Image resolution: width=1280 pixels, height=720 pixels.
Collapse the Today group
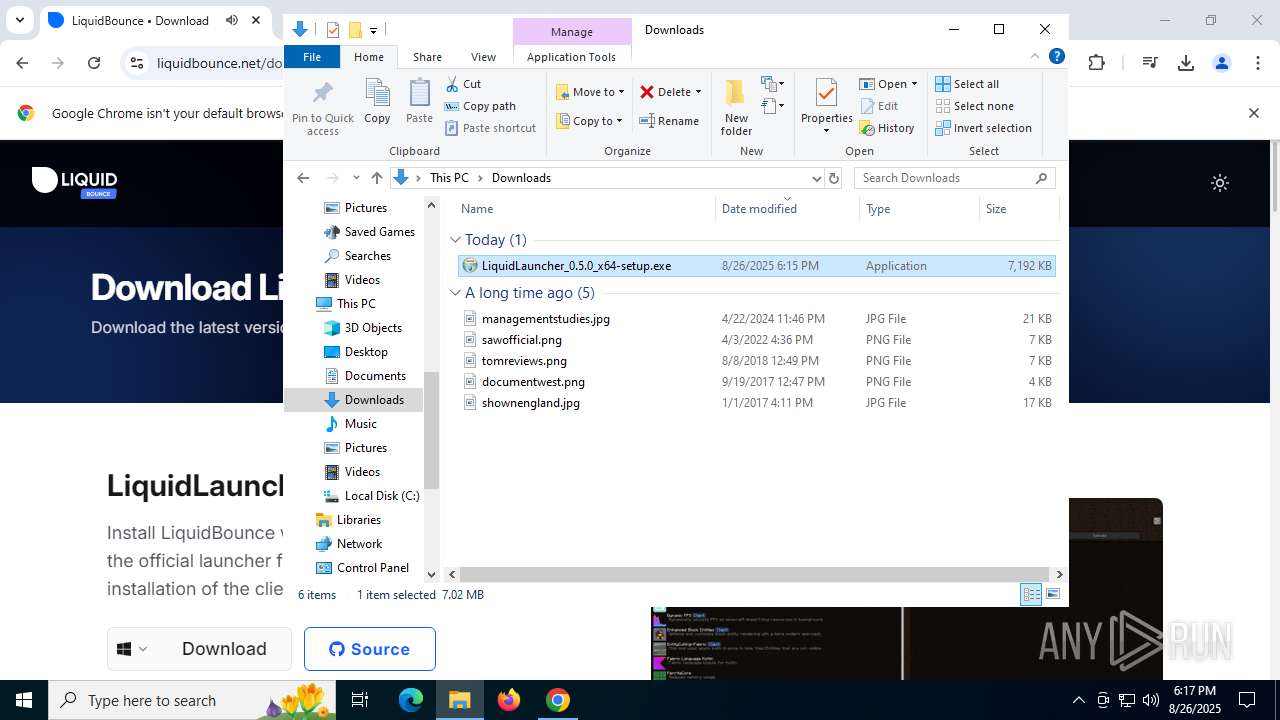coord(455,240)
